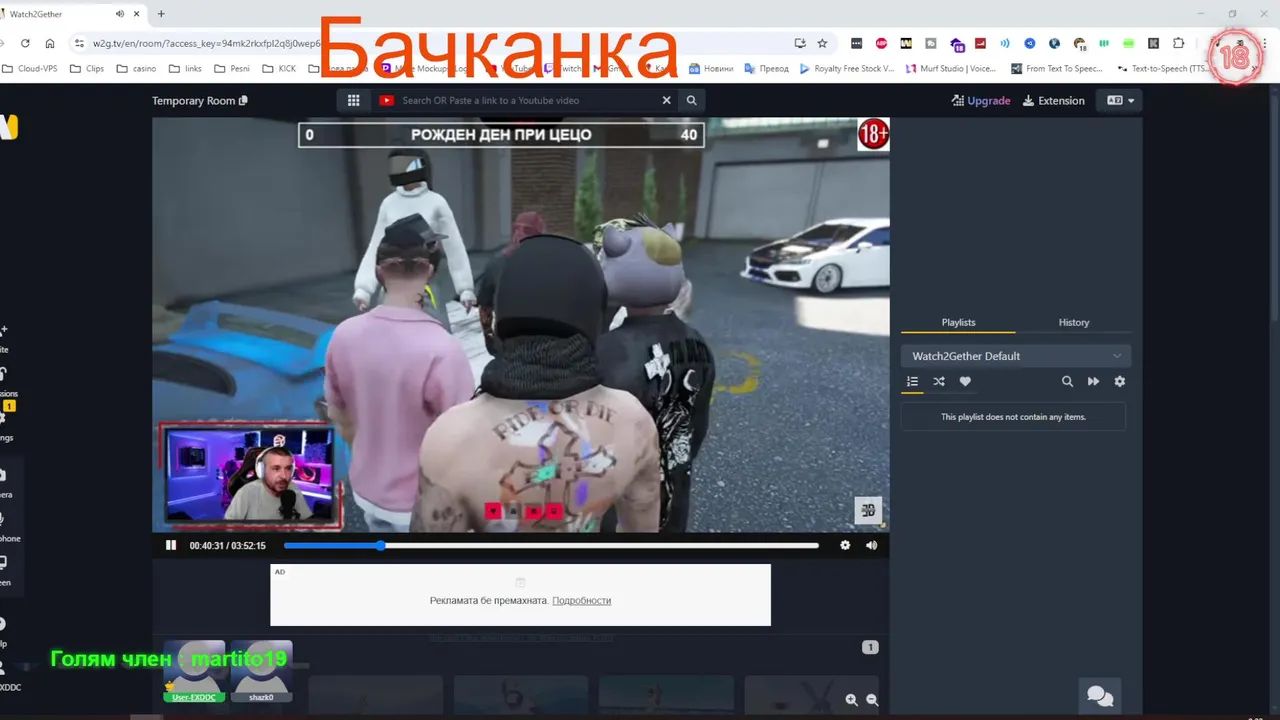Click the Подробности ad link
This screenshot has width=1280, height=720.
581,600
